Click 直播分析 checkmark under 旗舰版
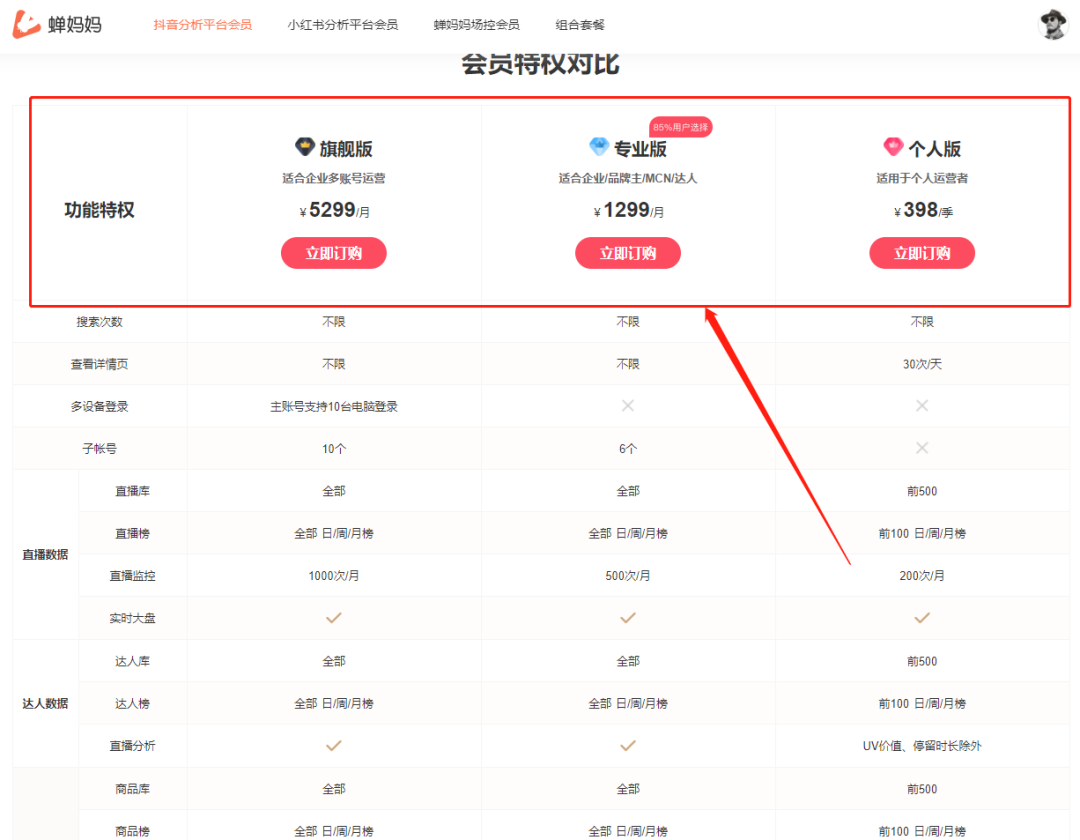1080x840 pixels. 333,746
